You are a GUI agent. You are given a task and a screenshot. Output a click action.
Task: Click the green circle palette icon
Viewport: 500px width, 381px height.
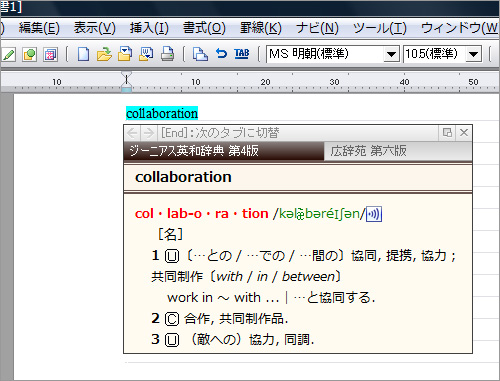point(30,54)
